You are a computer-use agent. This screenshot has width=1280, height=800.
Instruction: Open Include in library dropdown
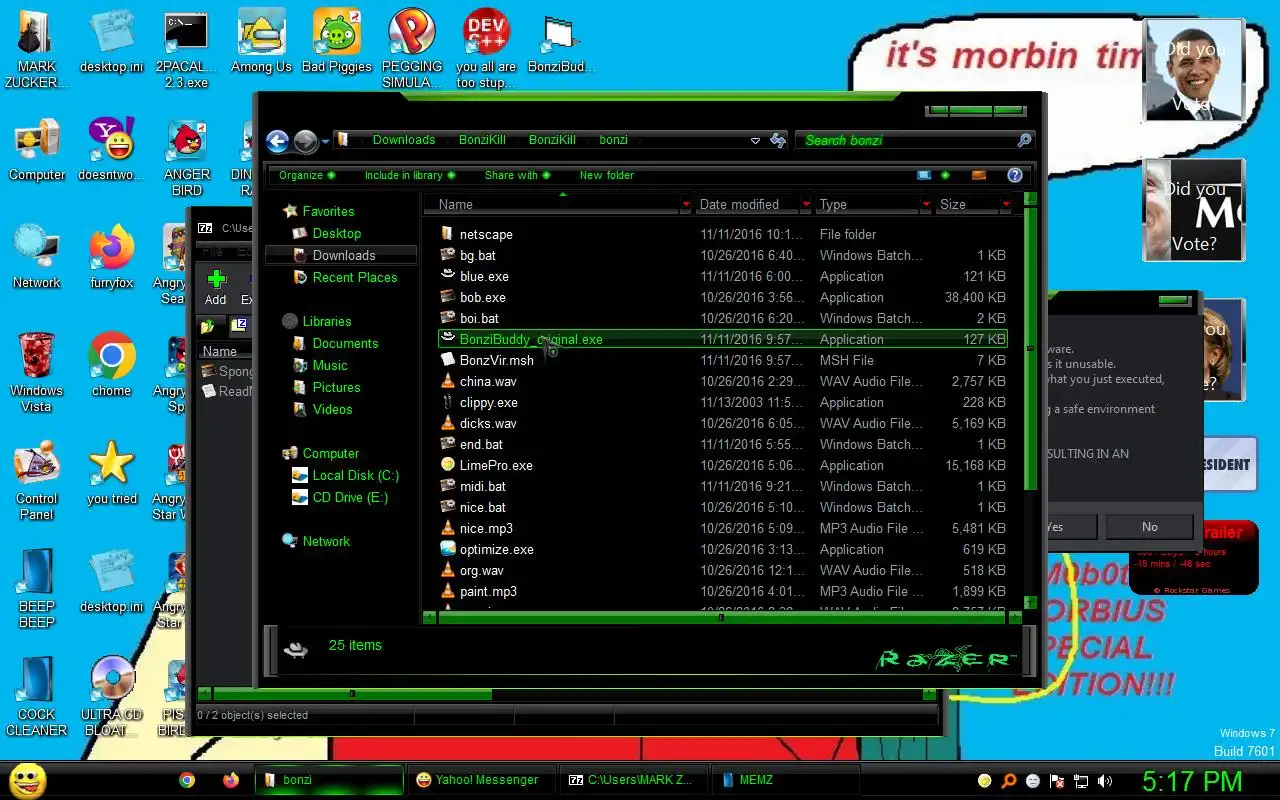tap(409, 175)
